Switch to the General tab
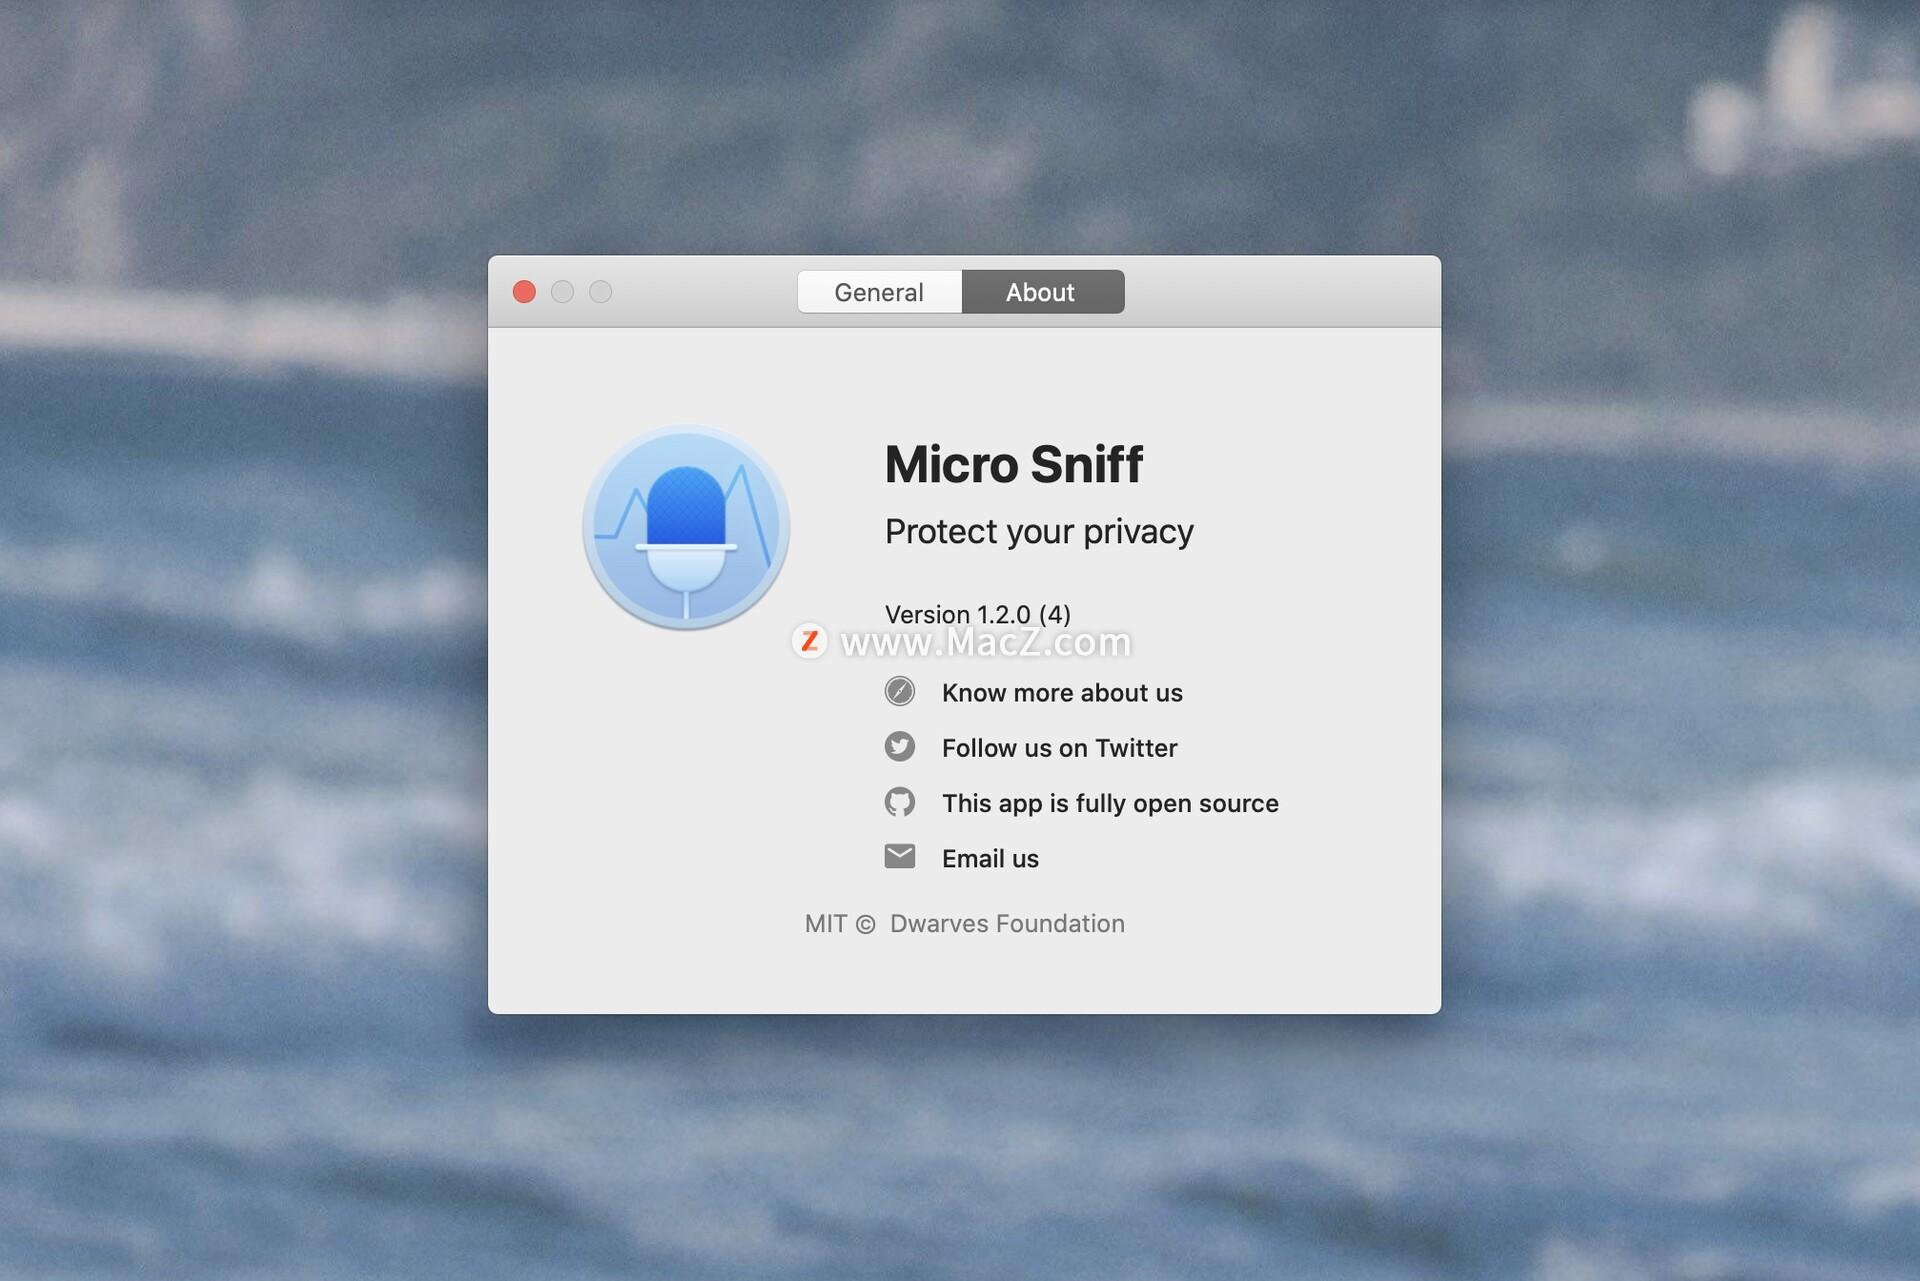This screenshot has width=1920, height=1281. 879,292
